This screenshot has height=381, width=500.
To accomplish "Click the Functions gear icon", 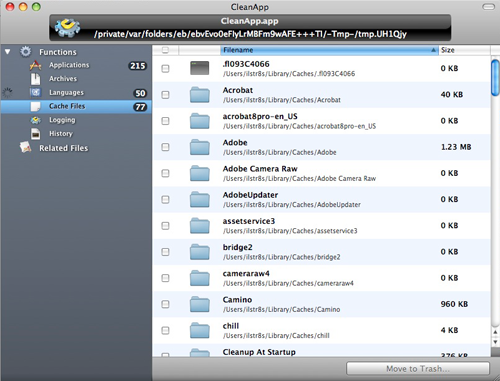I will click(x=26, y=52).
